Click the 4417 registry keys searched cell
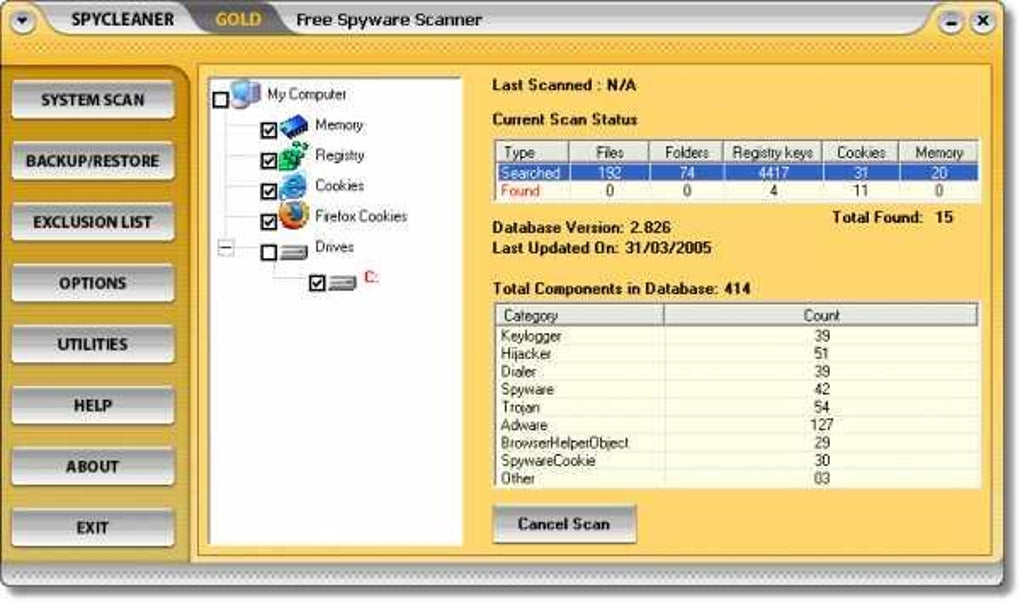 tap(773, 172)
